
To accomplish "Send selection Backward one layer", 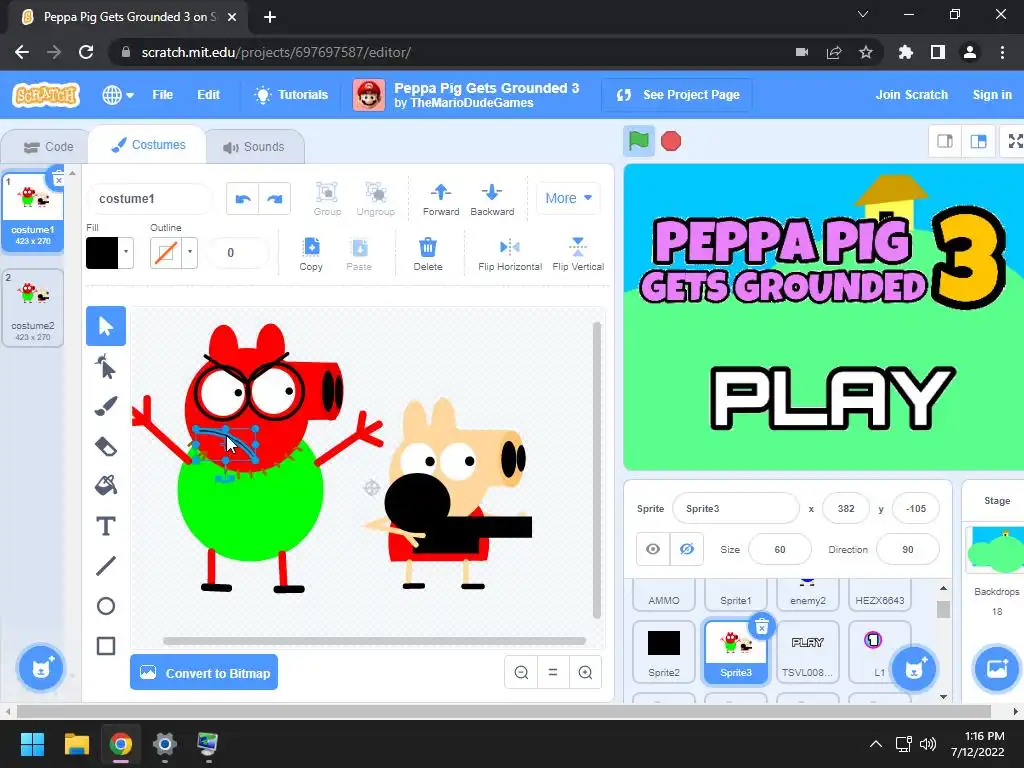I will click(492, 199).
